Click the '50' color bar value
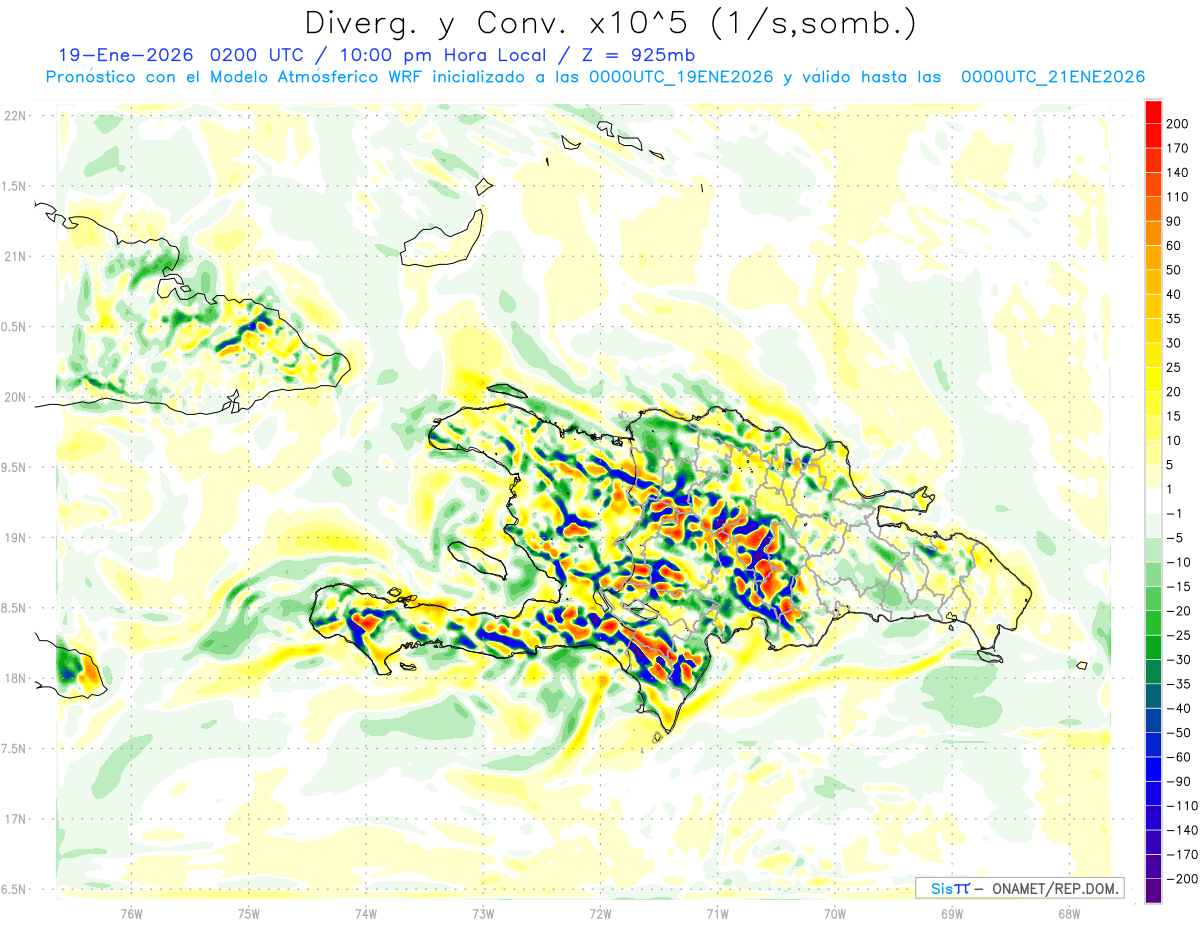 1175,270
